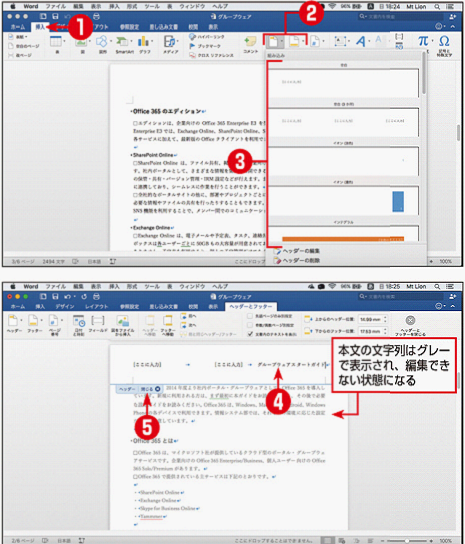Screen dimensions: 465x544
Task: Click the print icon in lower window title bar
Action: point(97,297)
